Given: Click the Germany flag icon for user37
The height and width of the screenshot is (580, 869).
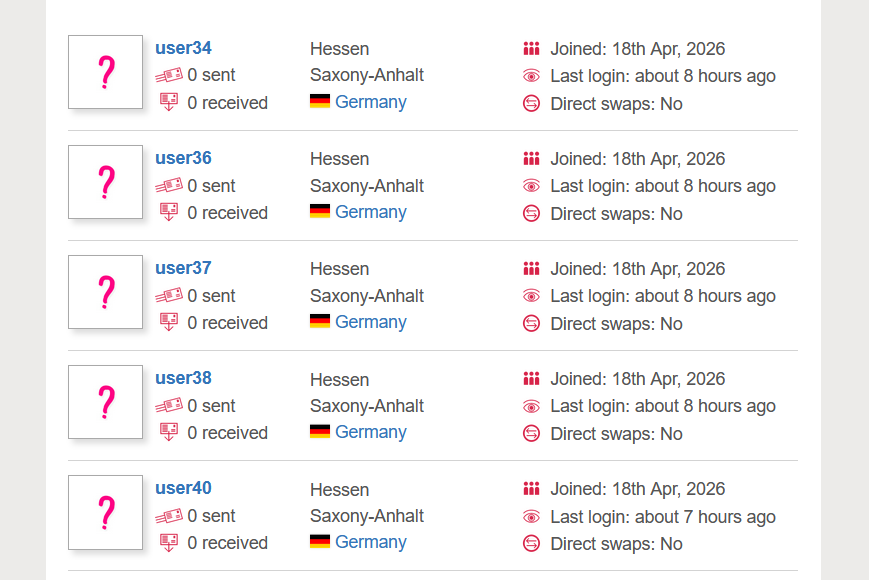Looking at the screenshot, I should coord(320,322).
